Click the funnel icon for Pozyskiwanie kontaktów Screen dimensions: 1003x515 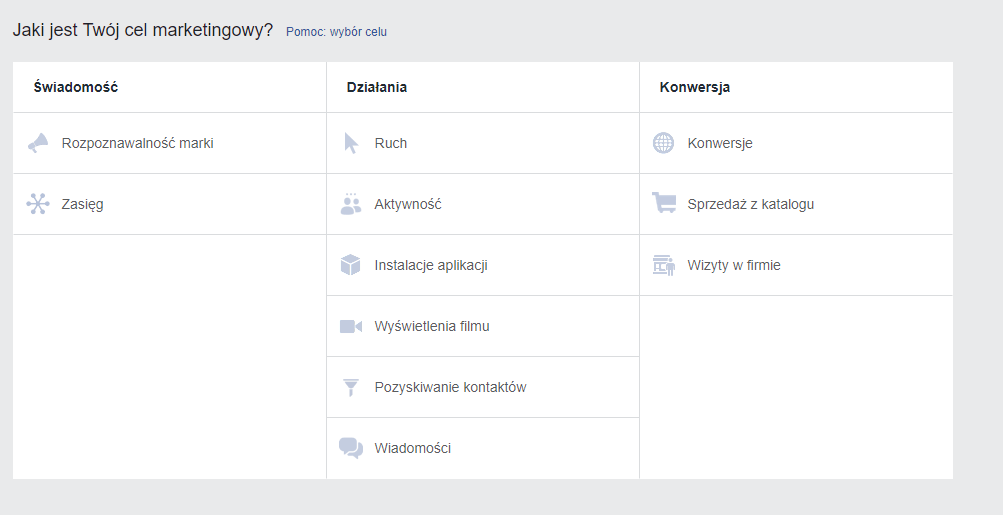[351, 387]
